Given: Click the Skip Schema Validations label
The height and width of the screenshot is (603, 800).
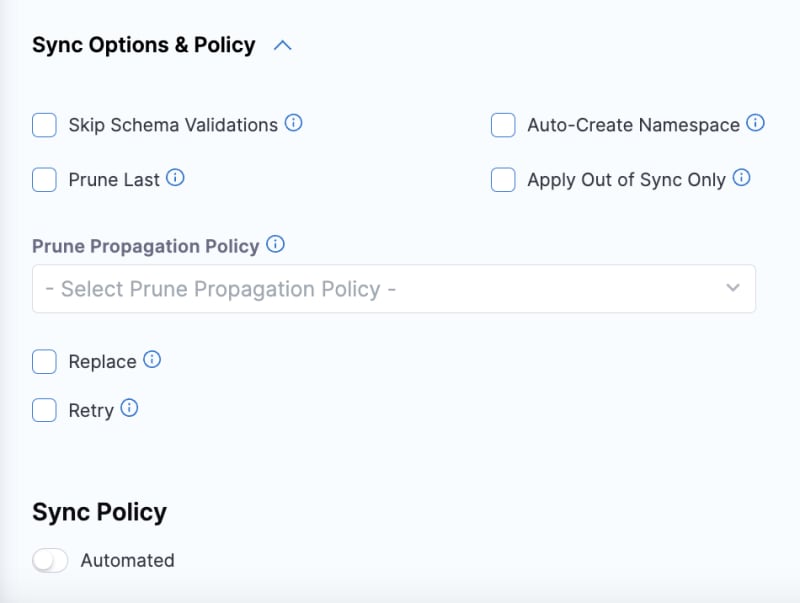Looking at the screenshot, I should [173, 125].
